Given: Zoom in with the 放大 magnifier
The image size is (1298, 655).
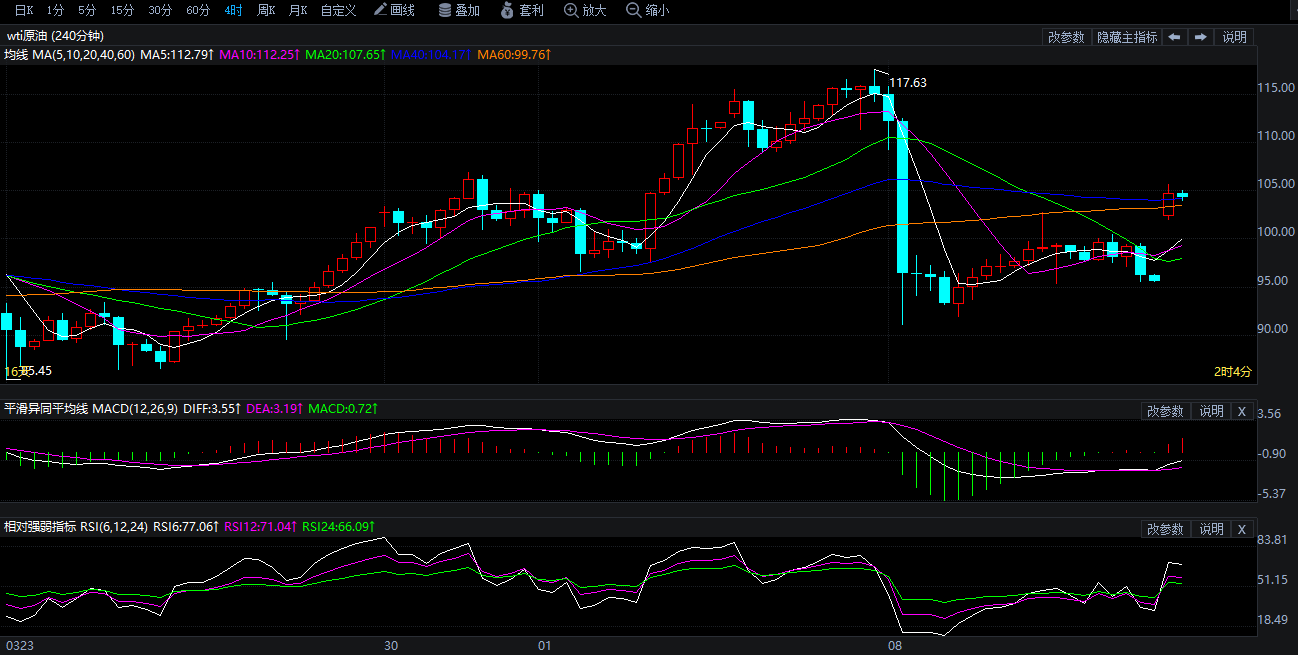Looking at the screenshot, I should tap(585, 10).
